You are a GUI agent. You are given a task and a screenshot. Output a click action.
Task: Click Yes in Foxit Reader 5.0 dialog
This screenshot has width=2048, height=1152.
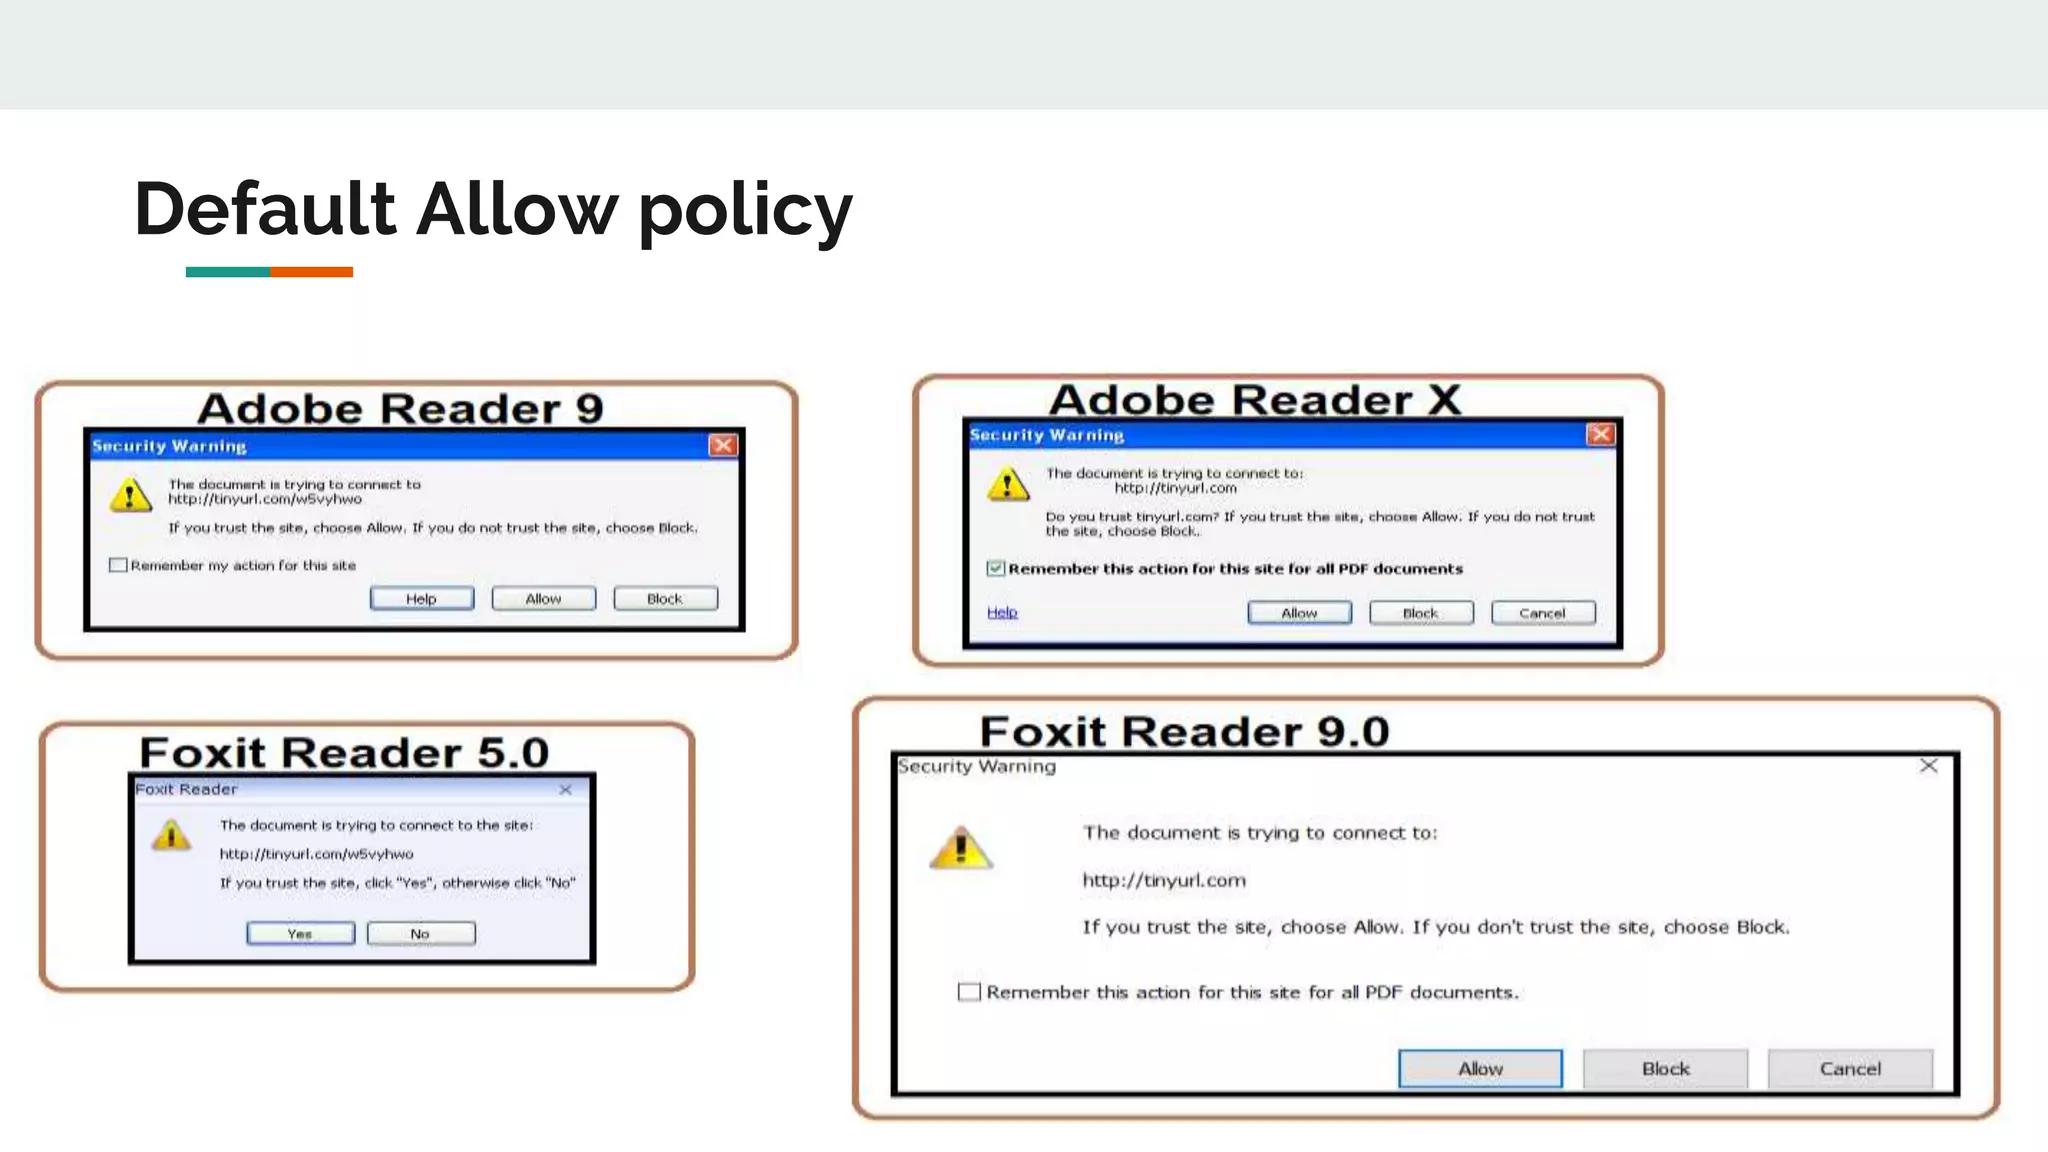pyautogui.click(x=301, y=933)
